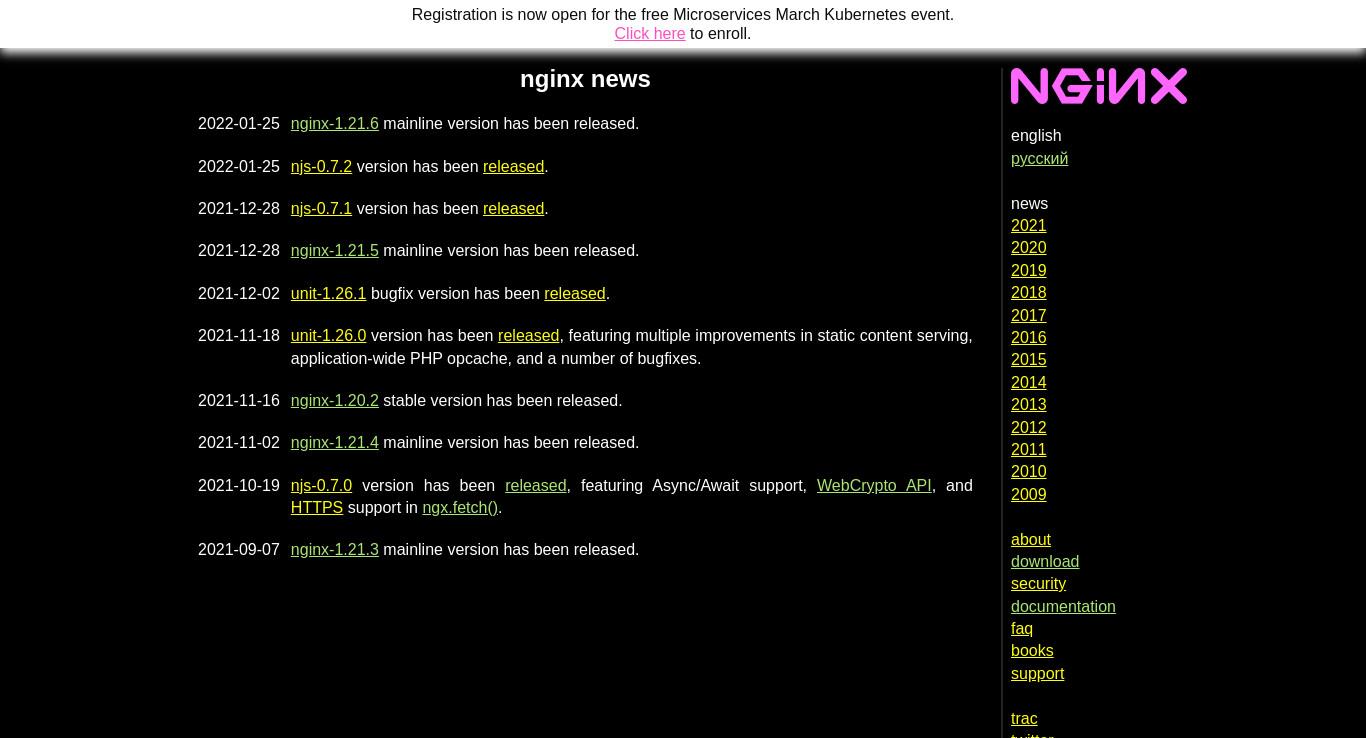Go to 2015 news archive
The height and width of the screenshot is (738, 1366).
(x=1029, y=359)
